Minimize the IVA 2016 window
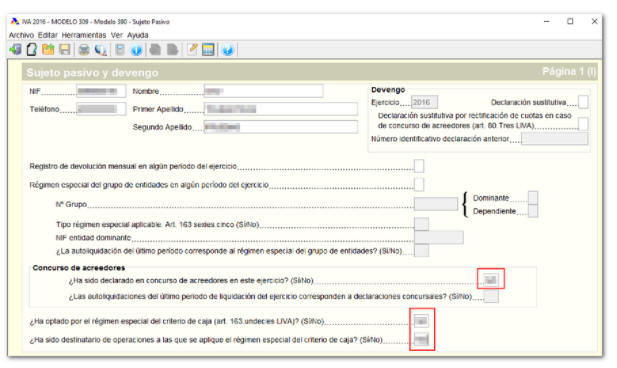The height and width of the screenshot is (368, 617). click(547, 21)
